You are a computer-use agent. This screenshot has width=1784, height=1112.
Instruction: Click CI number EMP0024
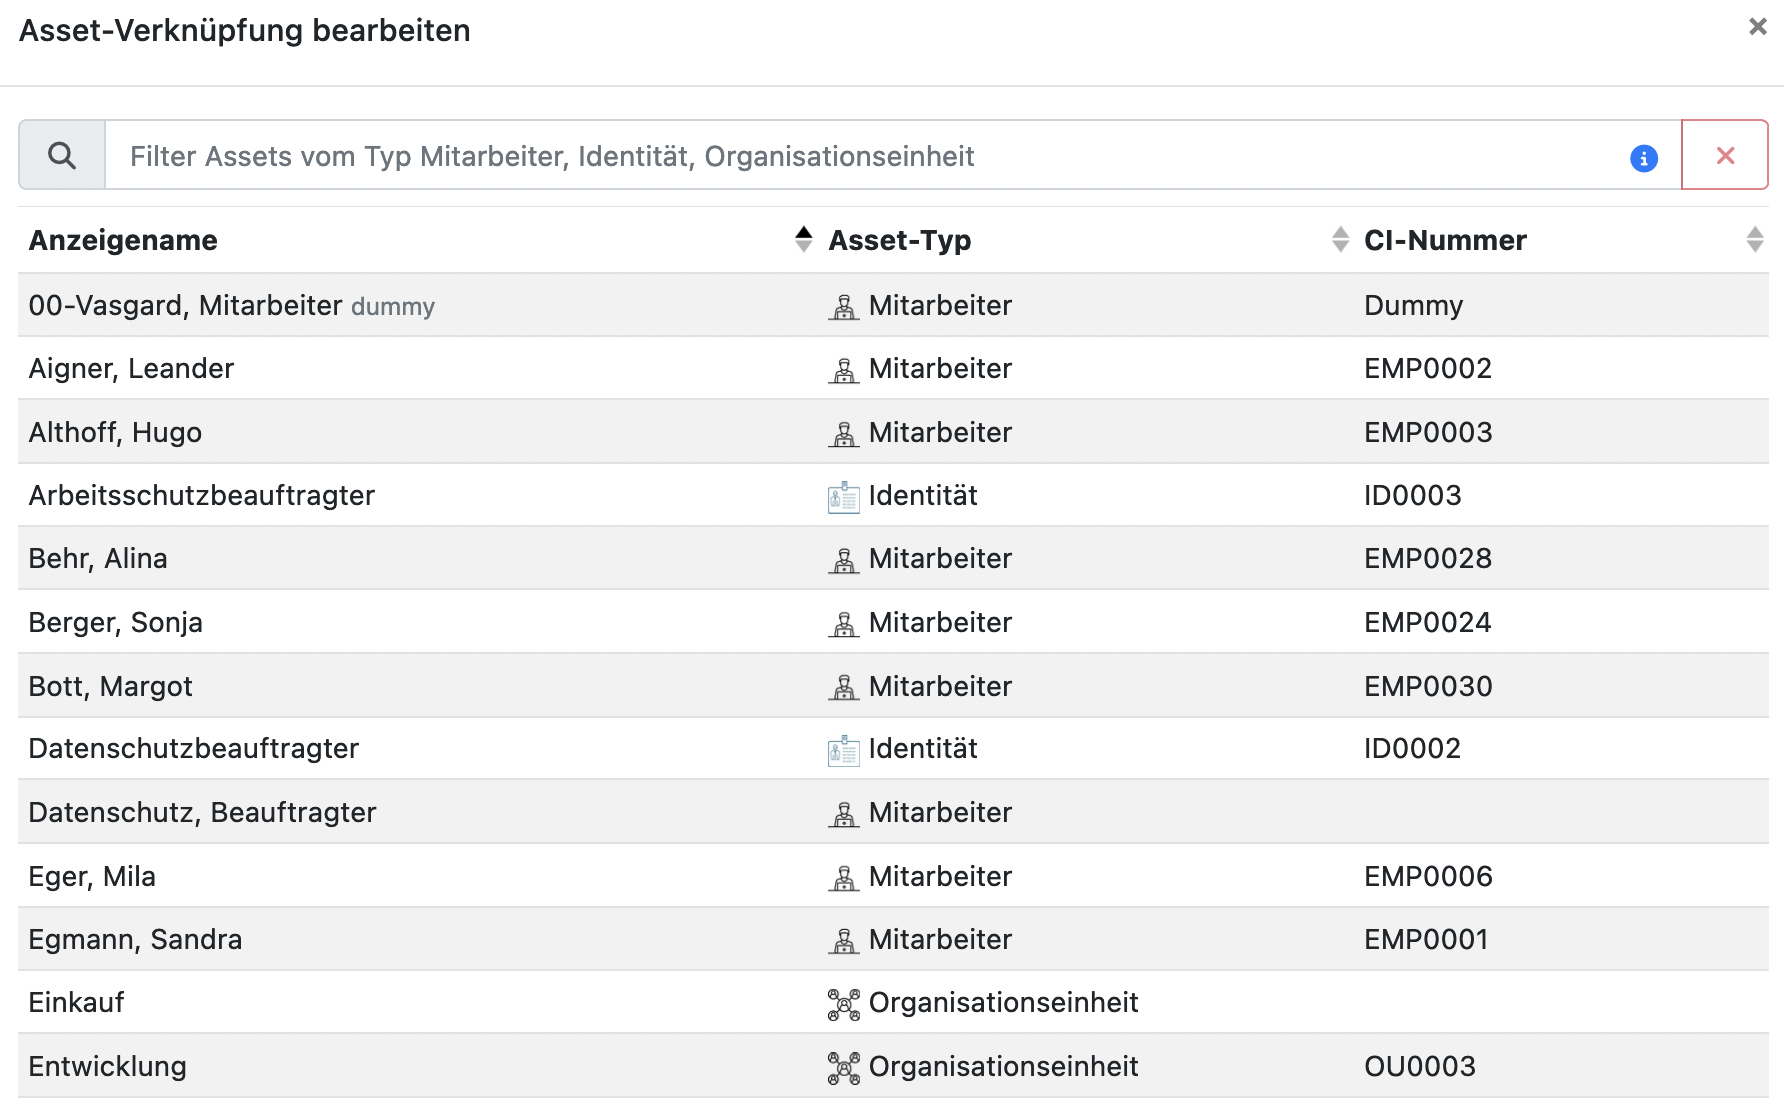[1428, 622]
